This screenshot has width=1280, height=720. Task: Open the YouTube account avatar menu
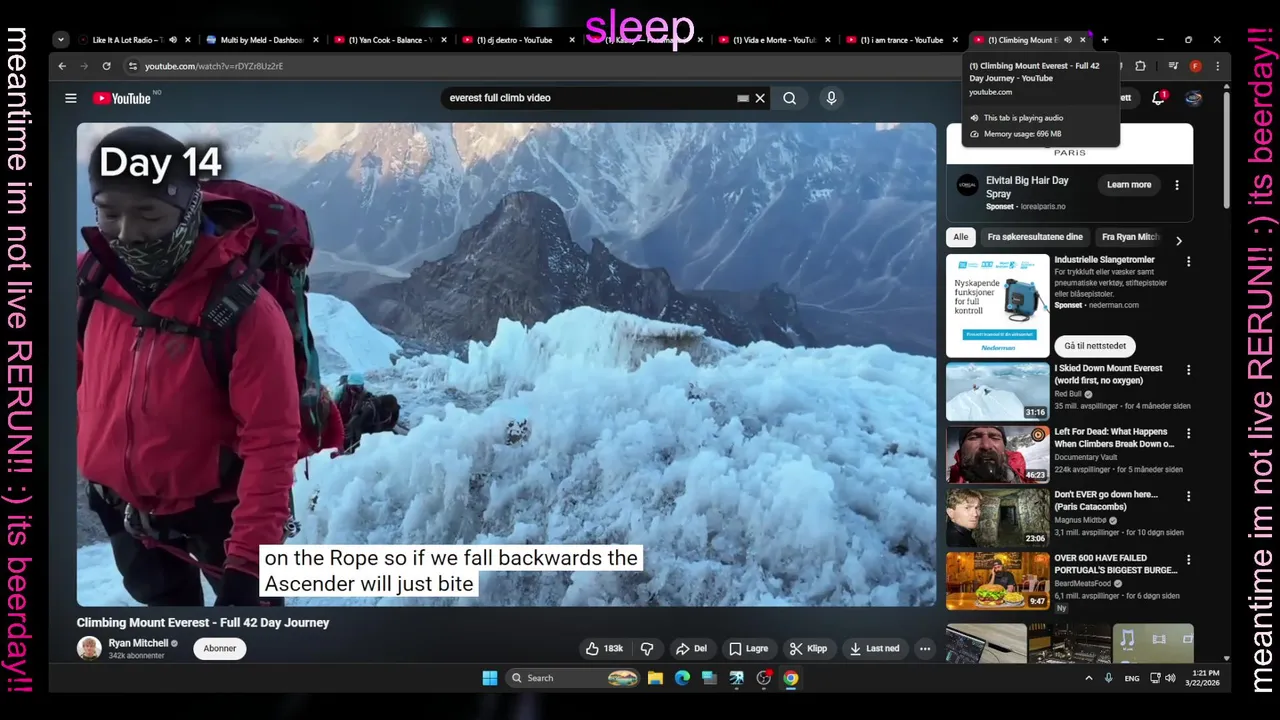coord(1193,98)
